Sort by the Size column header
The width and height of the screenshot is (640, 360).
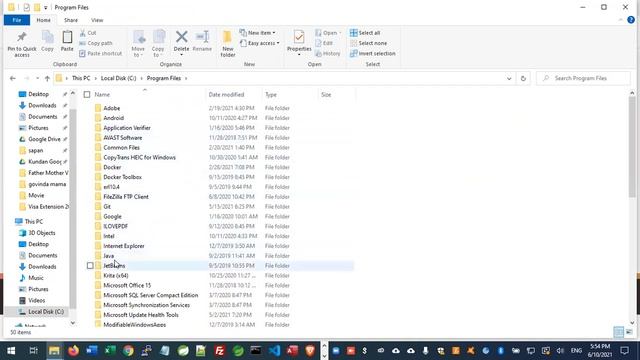pyautogui.click(x=326, y=95)
